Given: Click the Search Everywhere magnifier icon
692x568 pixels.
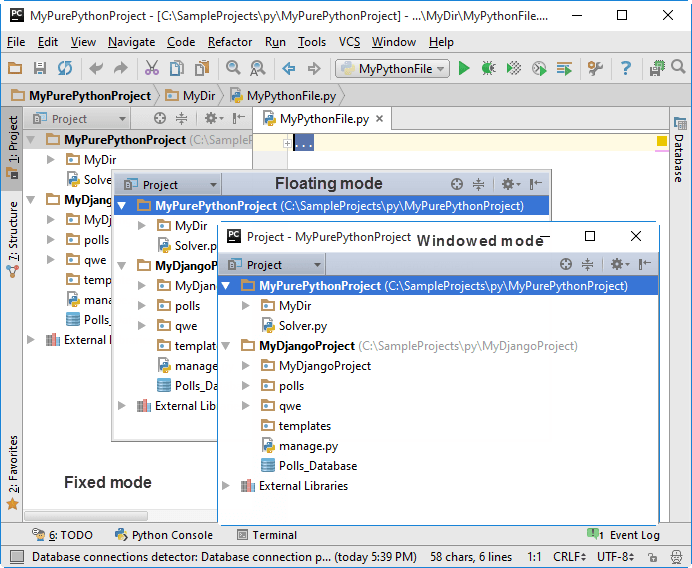Looking at the screenshot, I should click(x=678, y=68).
